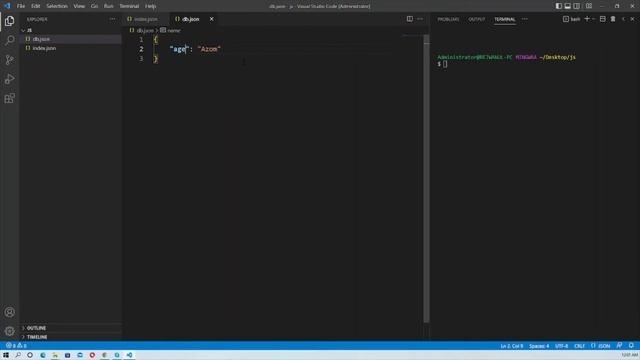The image size is (640, 360).
Task: Open the Run and Debug view
Action: point(9,79)
